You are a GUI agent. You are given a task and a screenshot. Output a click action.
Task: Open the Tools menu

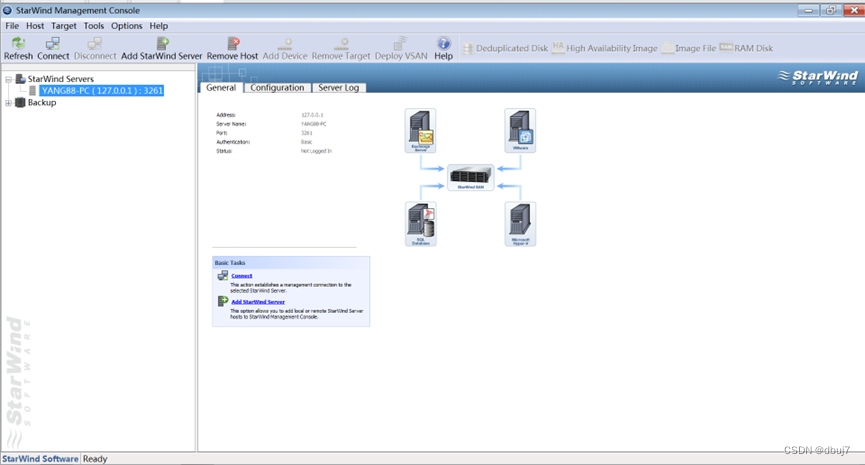tap(94, 26)
